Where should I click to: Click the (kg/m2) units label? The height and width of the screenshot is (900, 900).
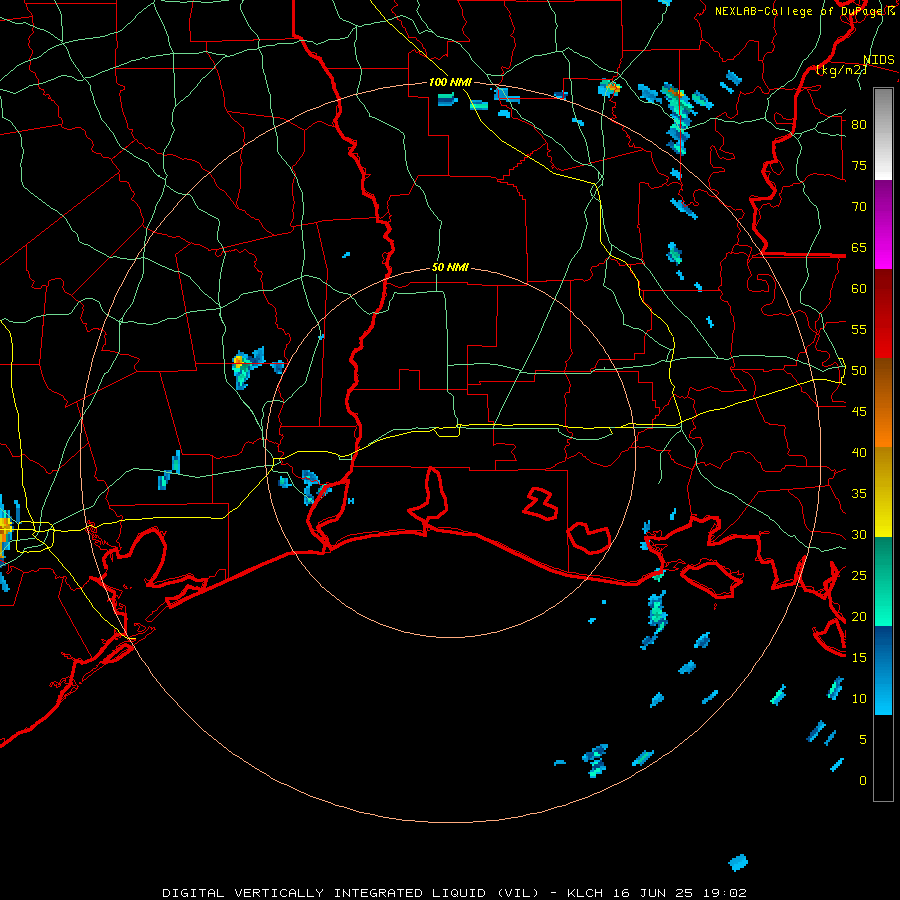pos(842,70)
